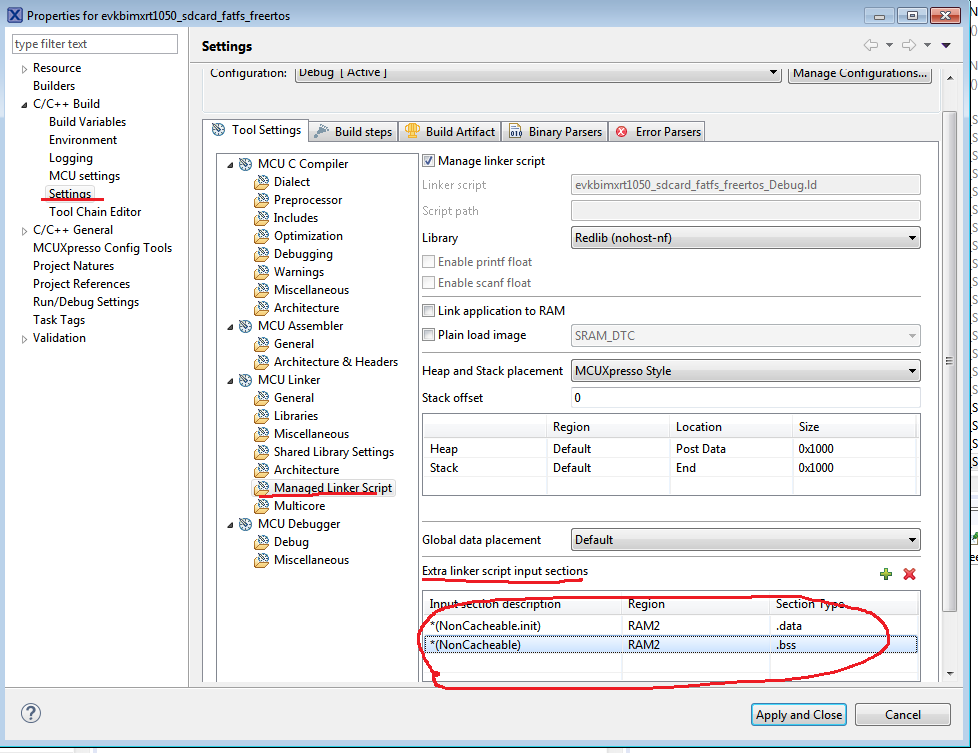Click the Stack location End cell
The height and width of the screenshot is (753, 978).
731,468
